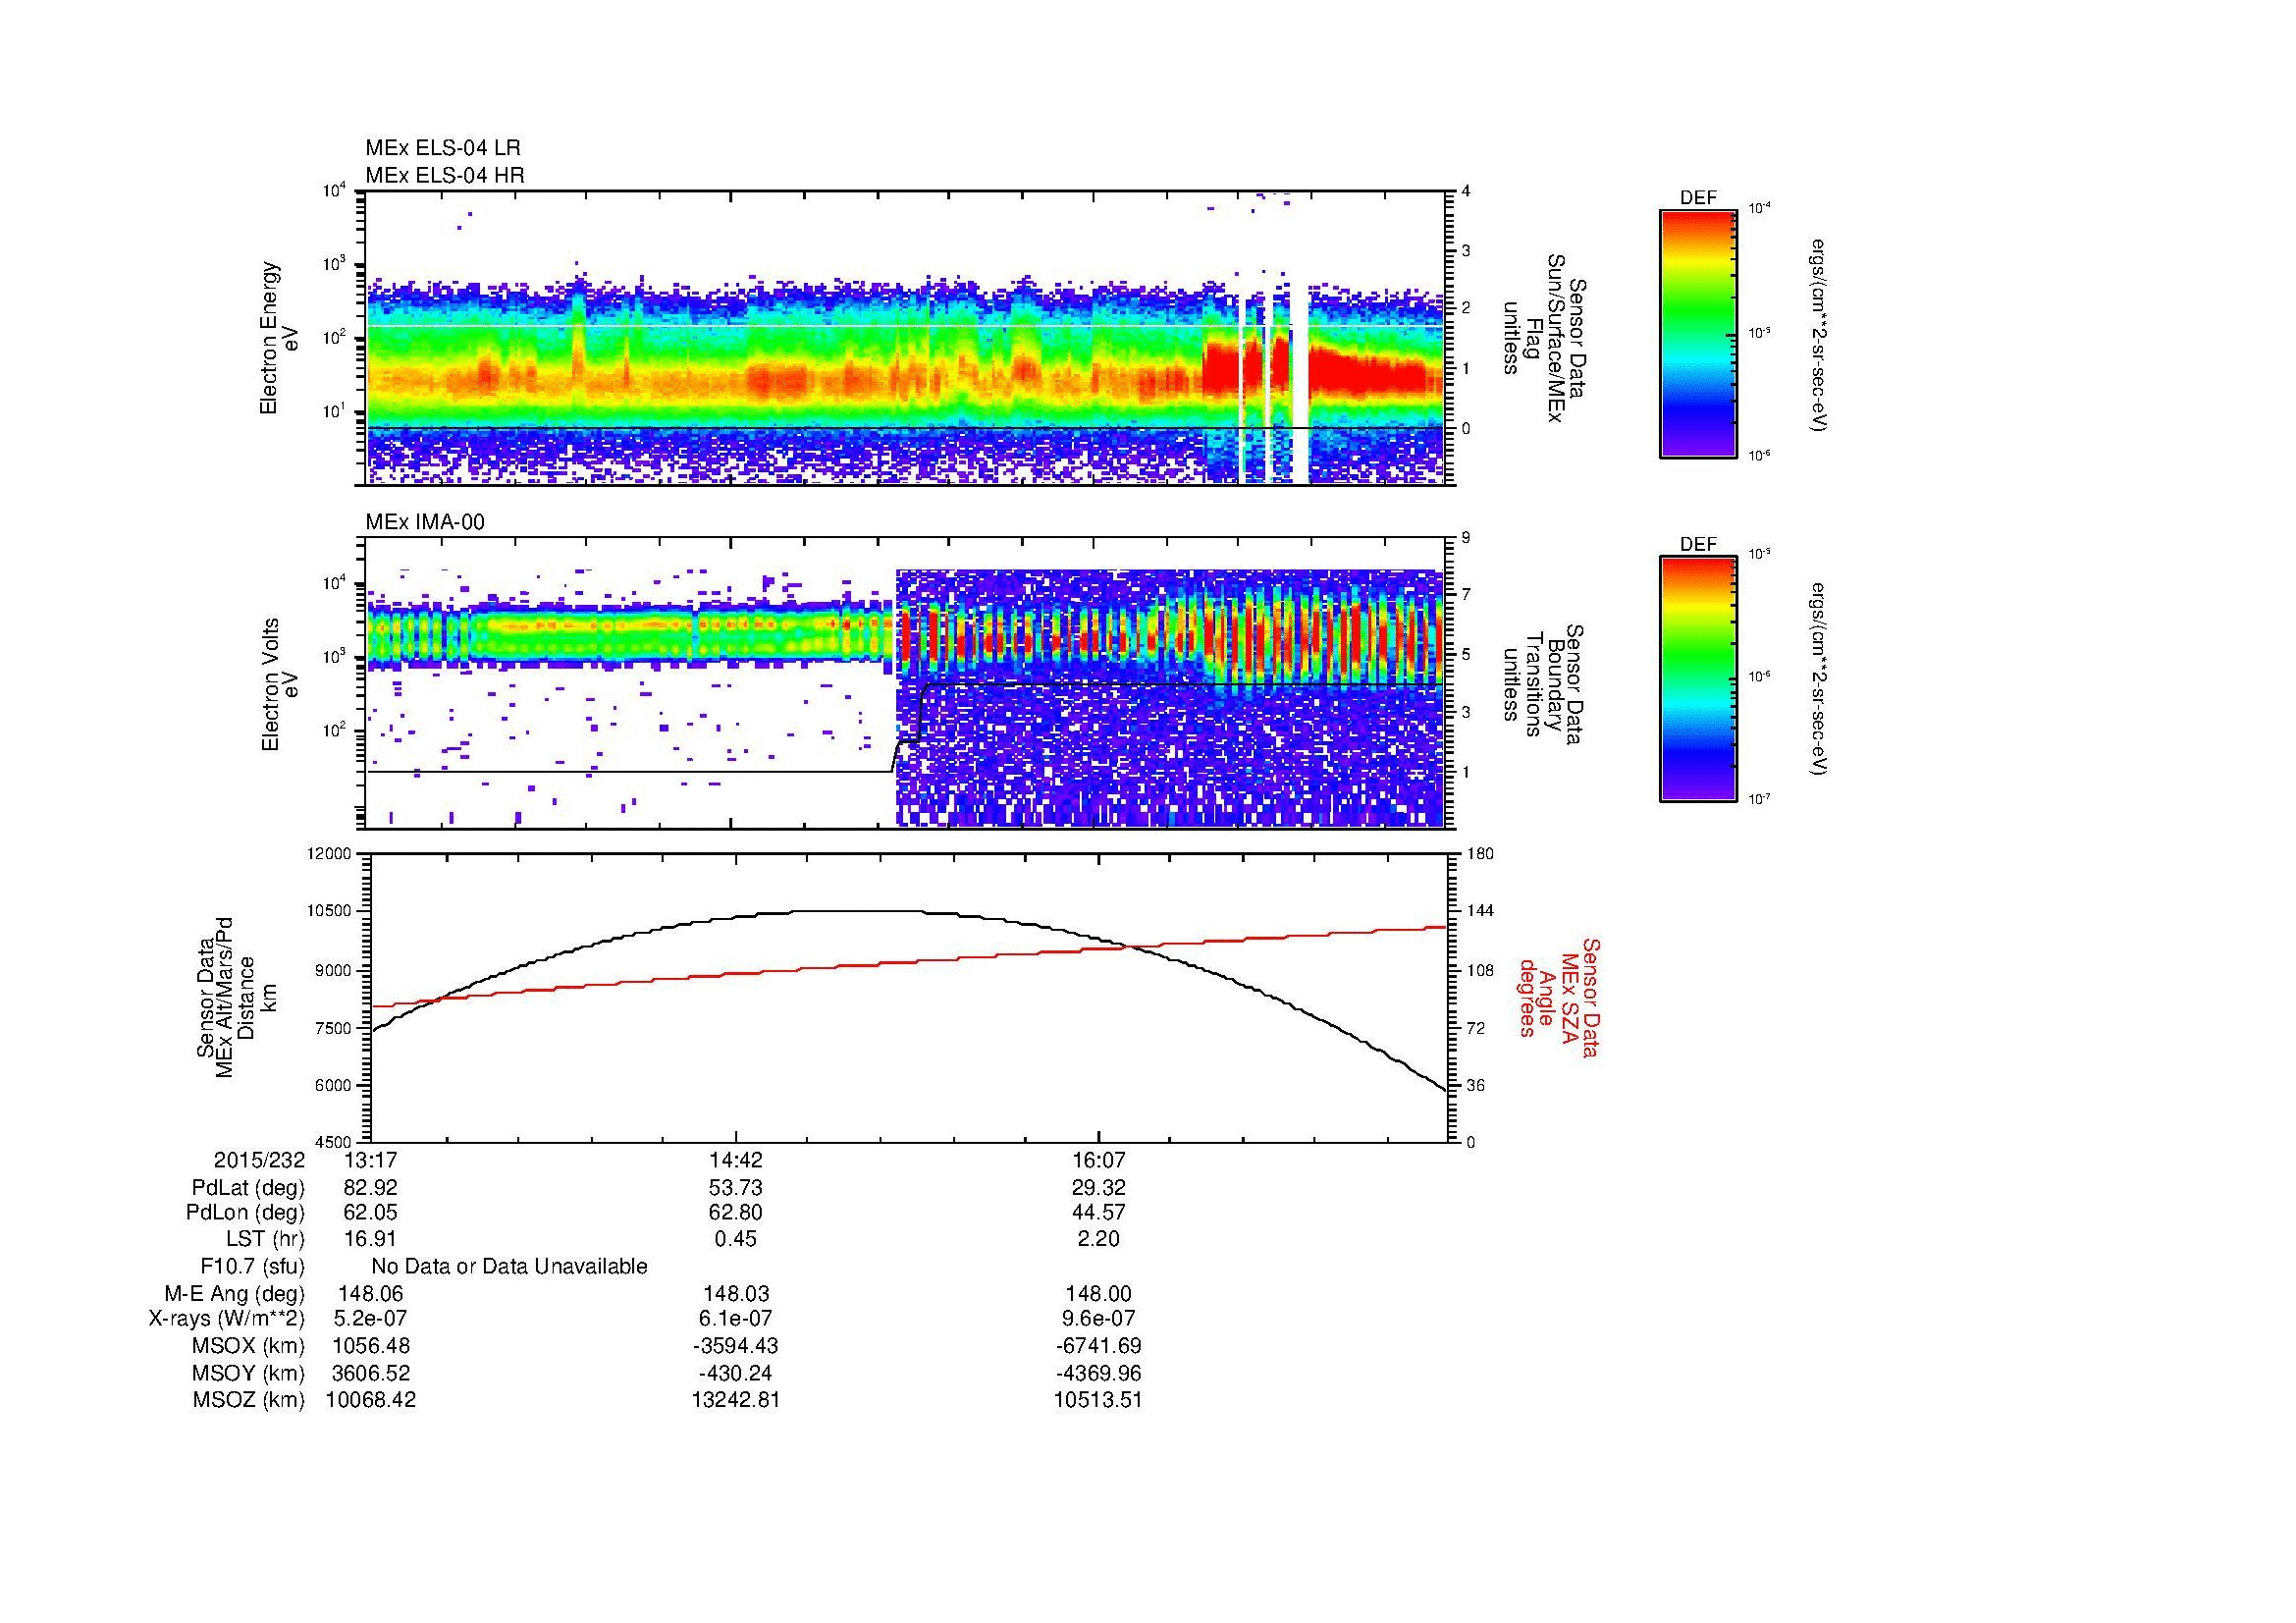Click the MSOZ value 10513.51
The image size is (2296, 1623).
click(1098, 1400)
